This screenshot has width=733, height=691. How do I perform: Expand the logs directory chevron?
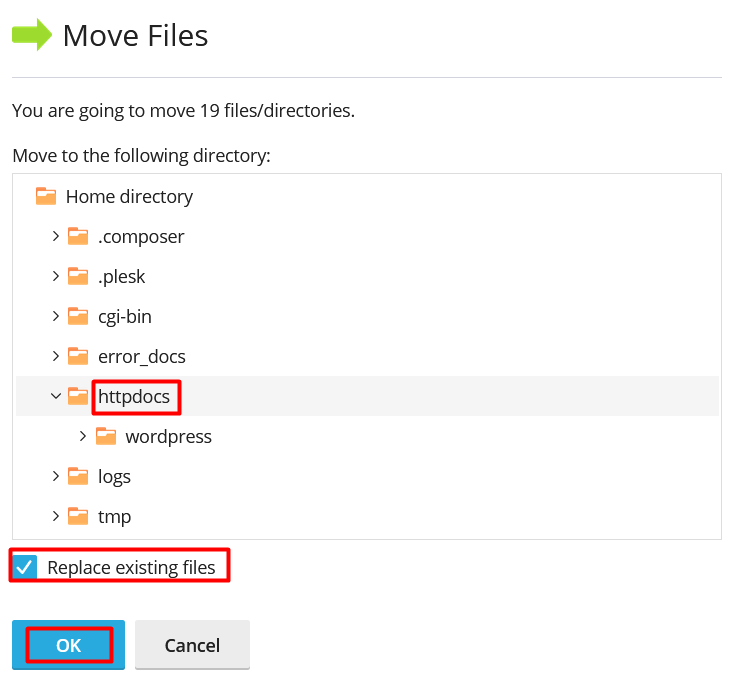point(56,477)
